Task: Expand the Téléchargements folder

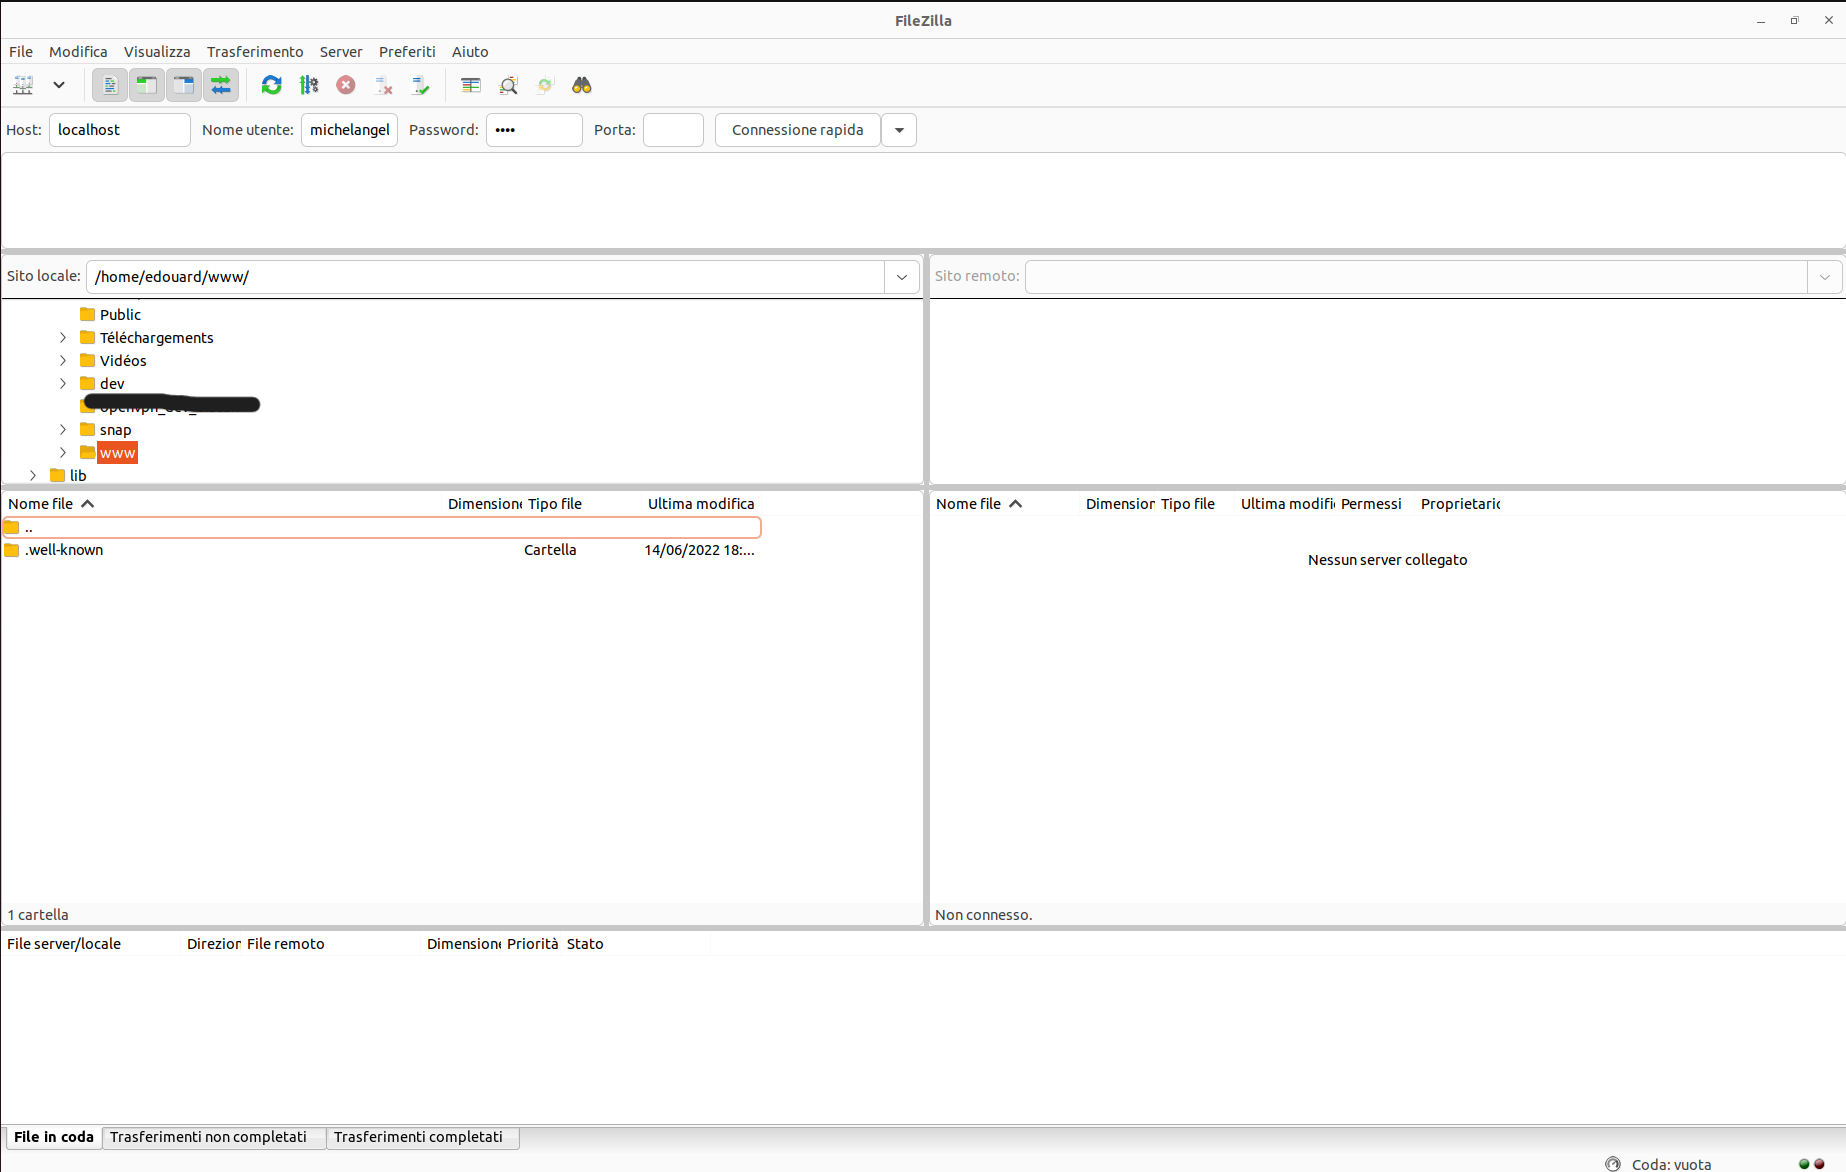Action: pos(63,338)
